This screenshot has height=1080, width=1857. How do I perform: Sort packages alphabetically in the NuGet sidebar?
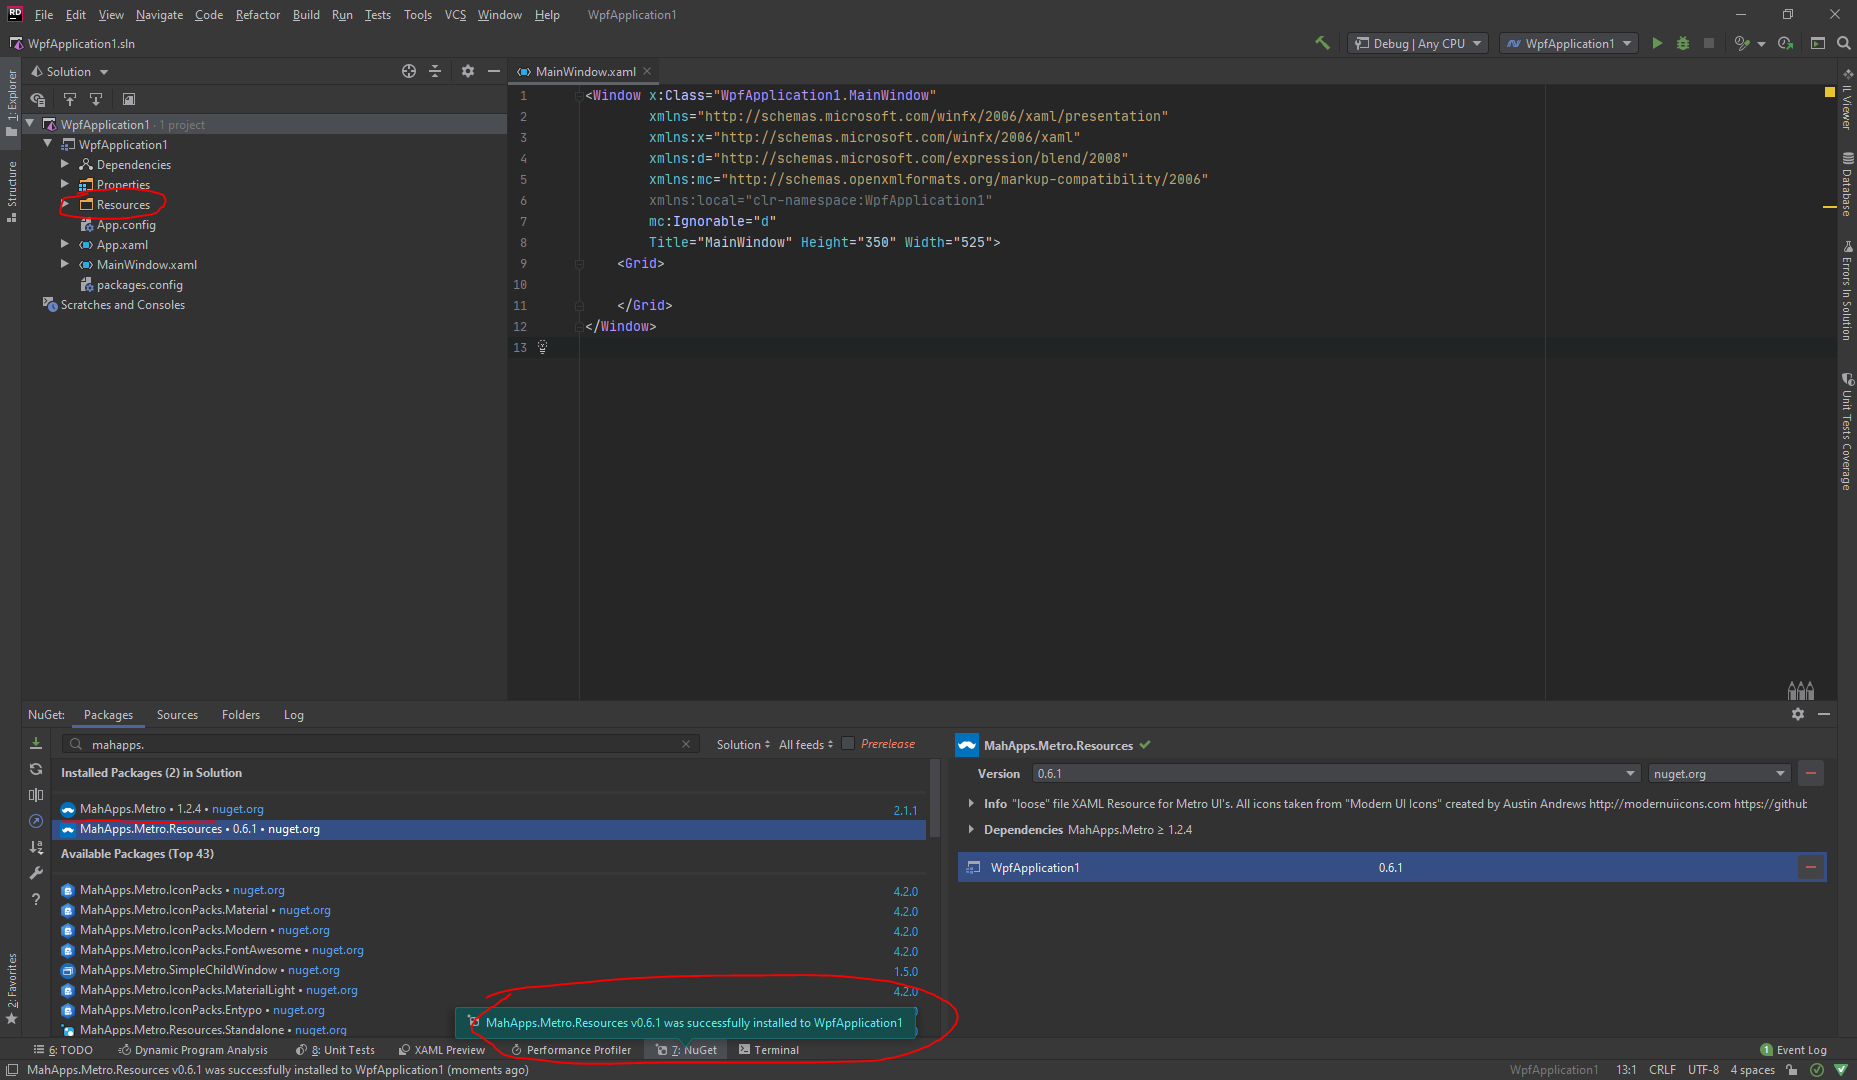click(x=36, y=847)
